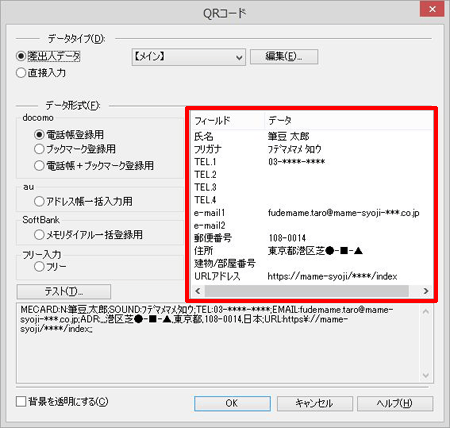The height and width of the screenshot is (428, 470).
Task: Select the 差出人データ radio button
Action: click(21, 56)
